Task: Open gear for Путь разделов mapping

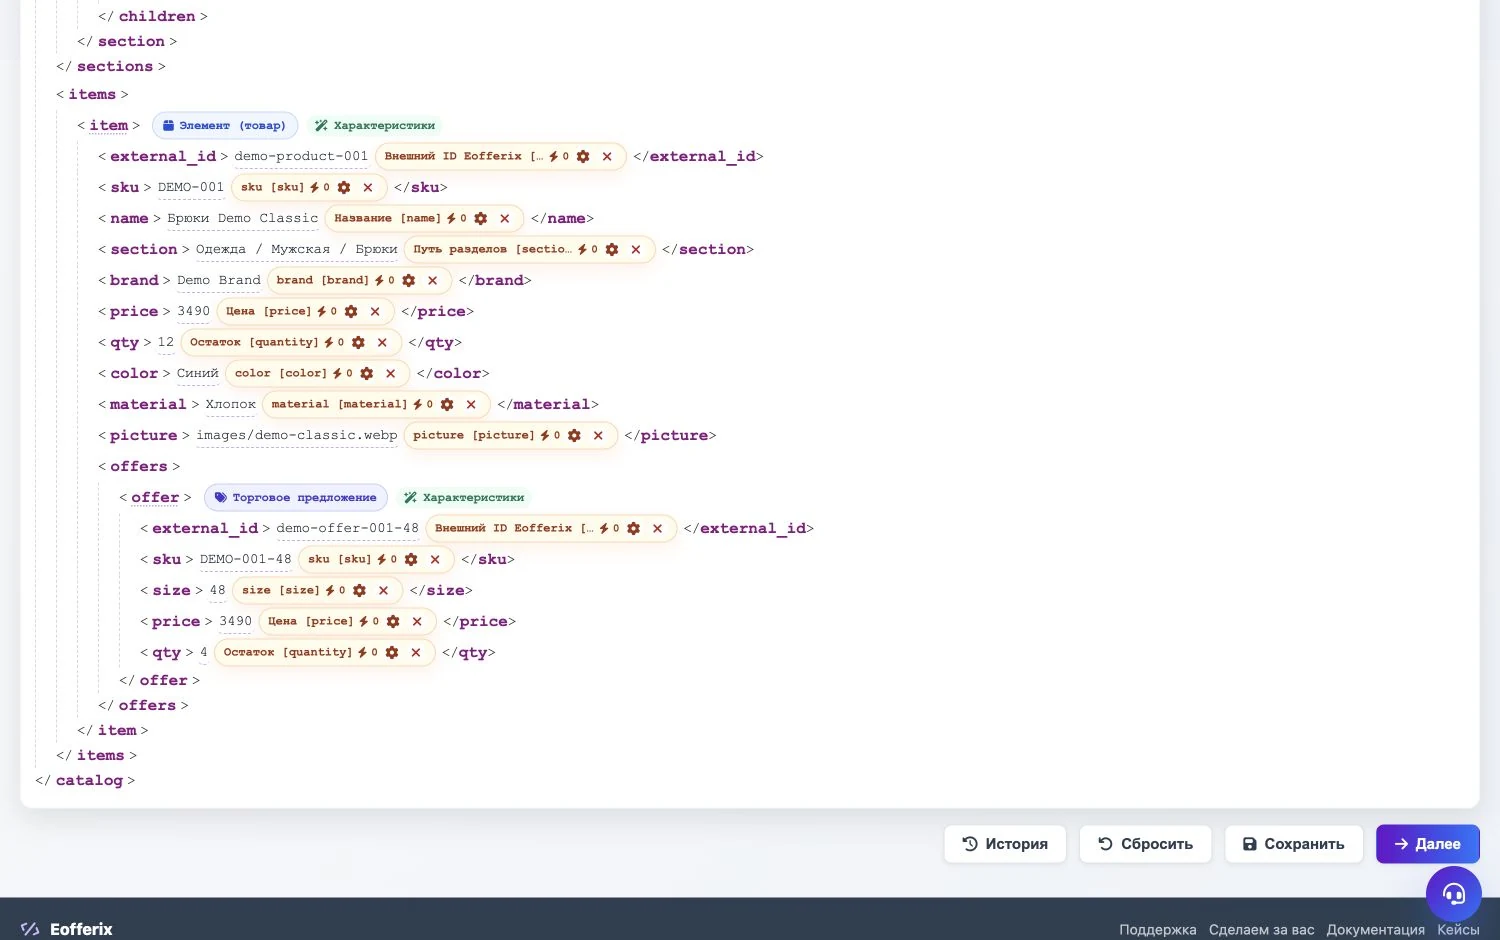Action: pyautogui.click(x=612, y=250)
